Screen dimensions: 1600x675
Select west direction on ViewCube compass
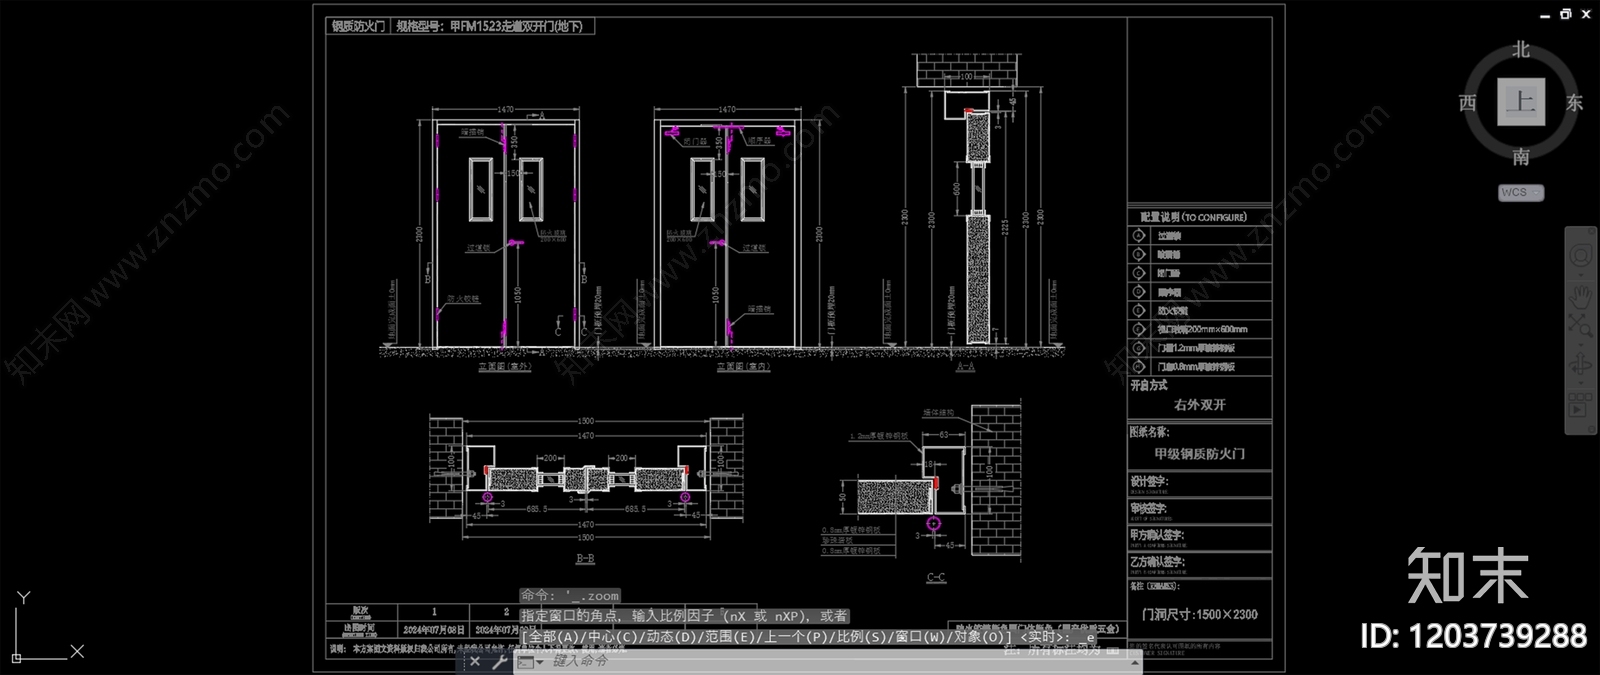pyautogui.click(x=1467, y=102)
